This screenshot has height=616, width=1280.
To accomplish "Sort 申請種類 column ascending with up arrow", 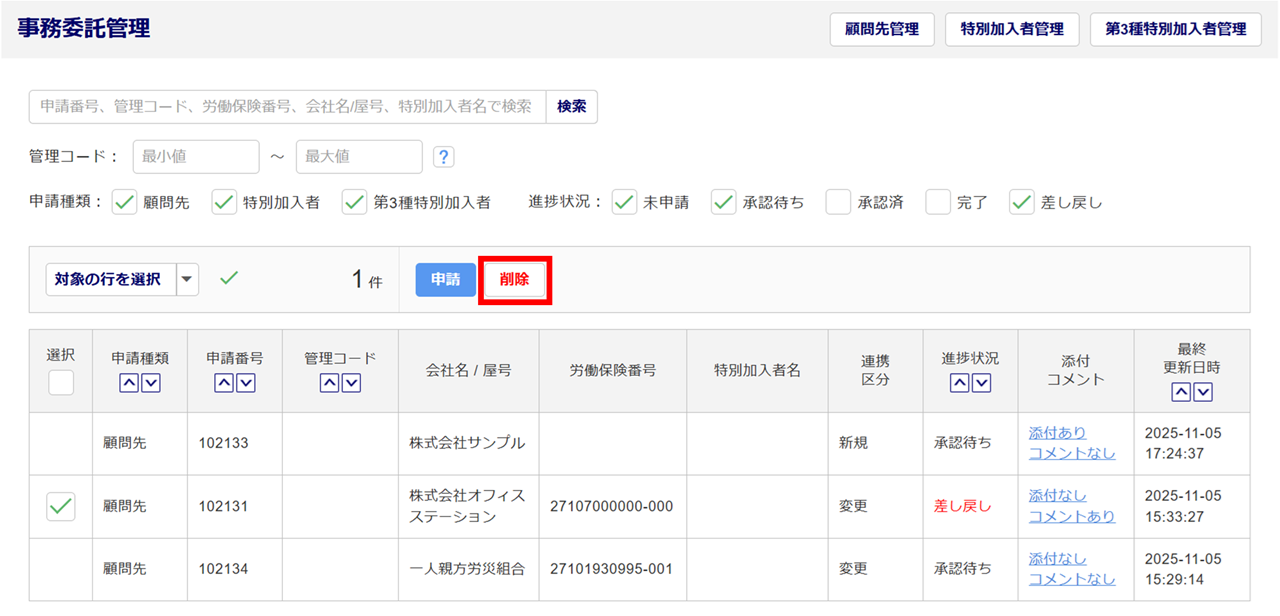I will [x=129, y=383].
